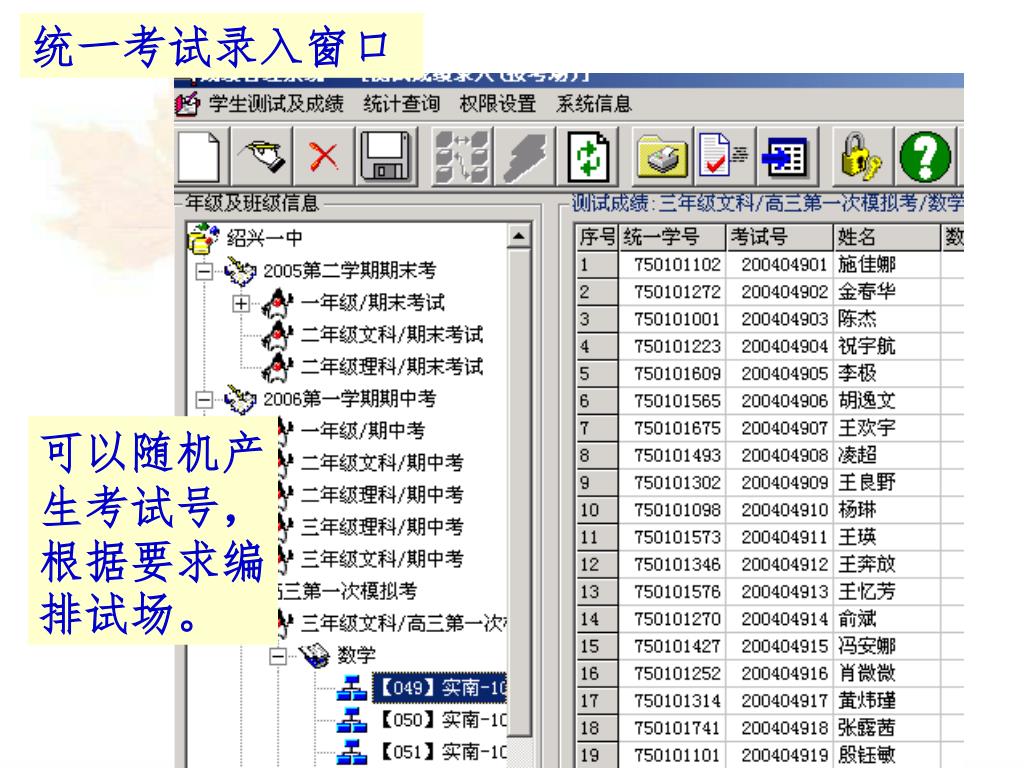Click the 统一学号 column header
Screen dimensions: 1024x768
pos(672,237)
